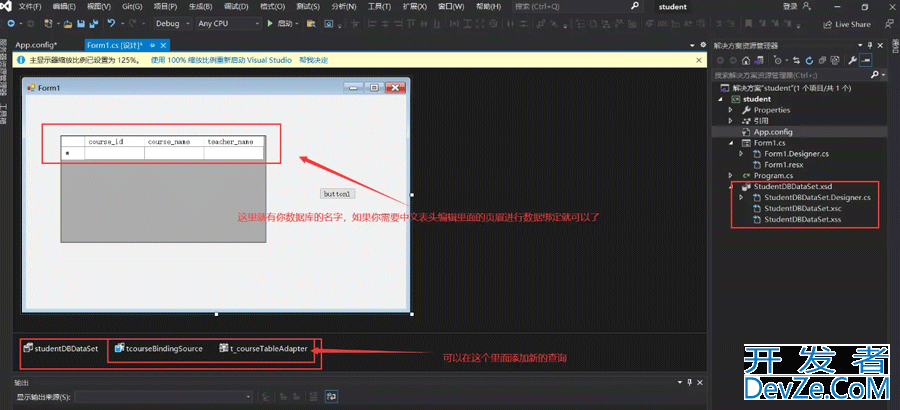Screen dimensions: 900x410
Task: Click the pending changes filter icon
Action: (778, 60)
